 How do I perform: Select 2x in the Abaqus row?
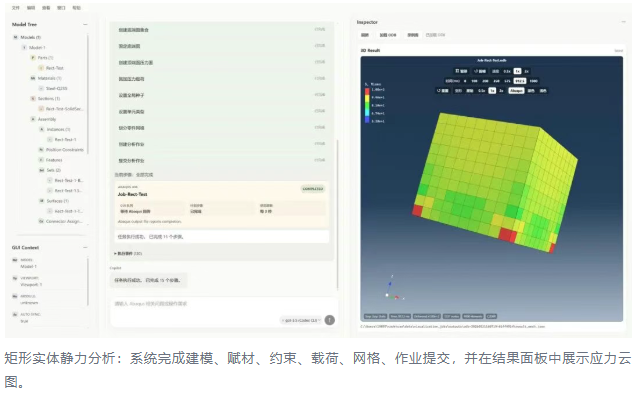point(501,90)
